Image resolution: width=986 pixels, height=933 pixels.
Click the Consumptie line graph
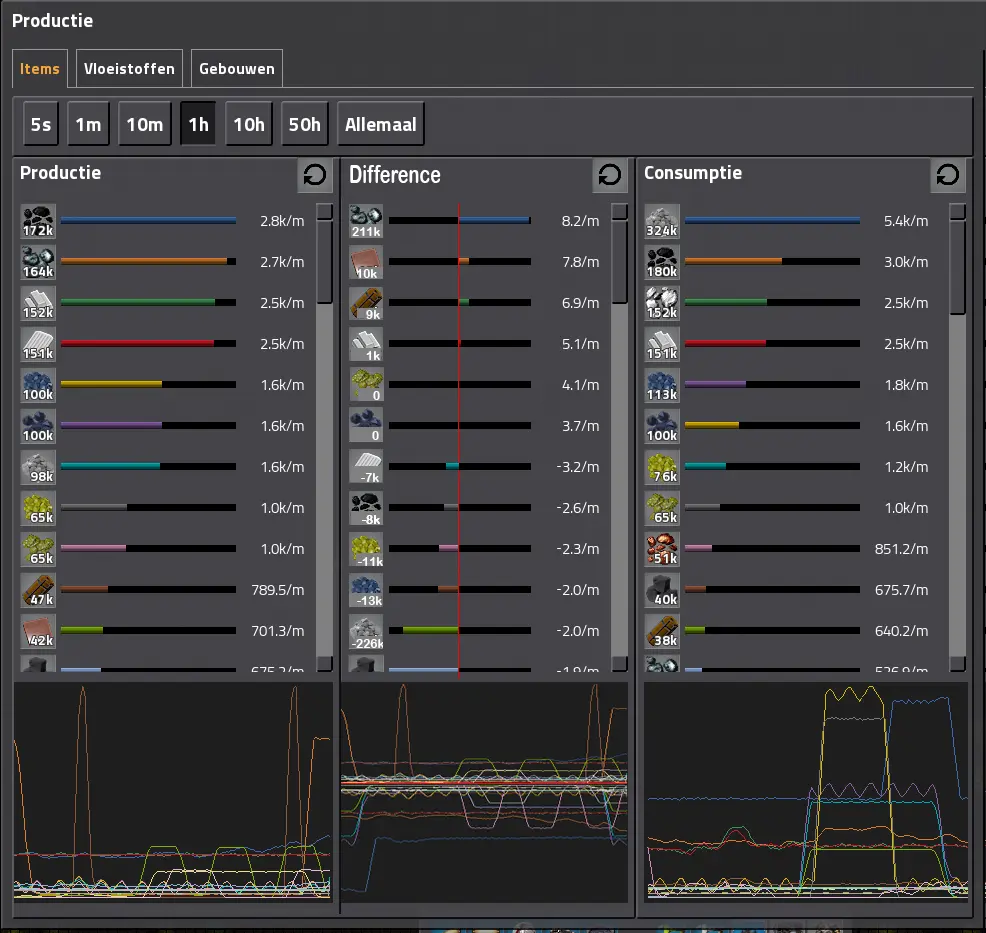coord(806,792)
